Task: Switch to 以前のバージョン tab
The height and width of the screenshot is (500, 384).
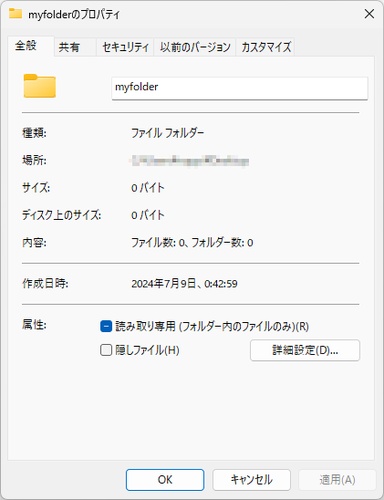Action: pos(195,47)
